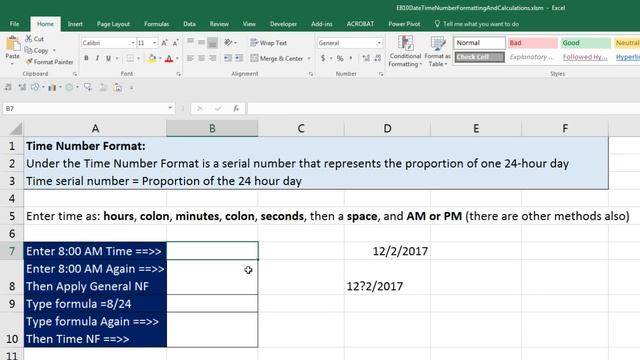
Task: Switch to the Page Layout tab
Action: point(113,24)
